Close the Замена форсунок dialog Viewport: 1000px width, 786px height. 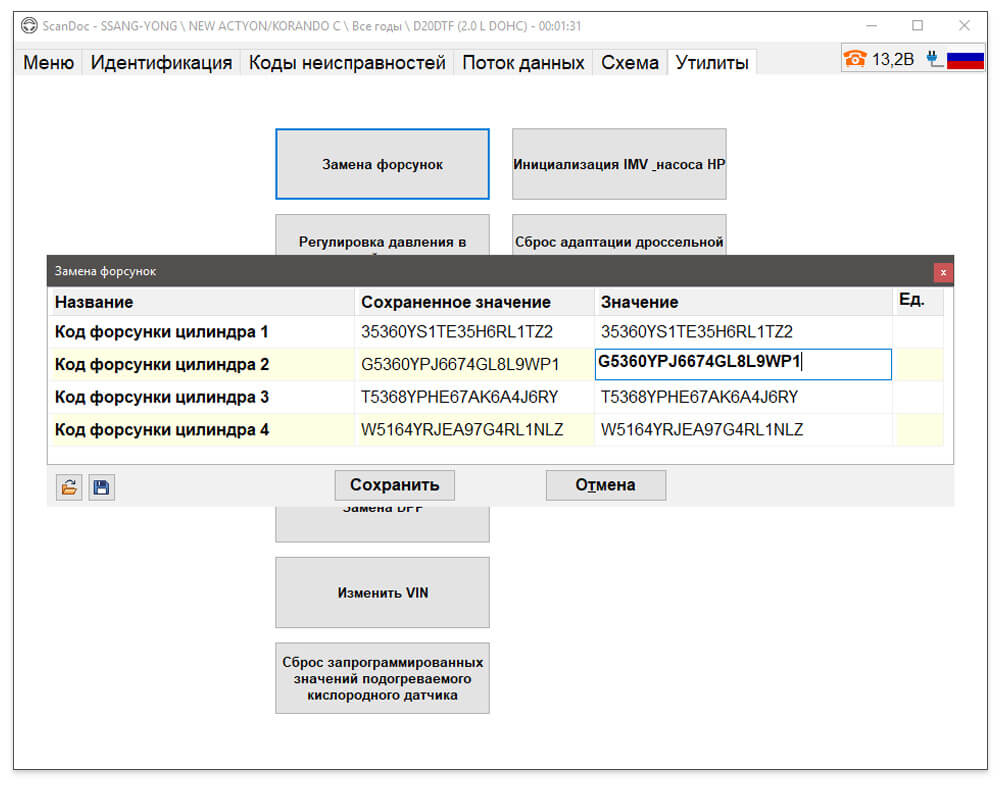pos(943,272)
